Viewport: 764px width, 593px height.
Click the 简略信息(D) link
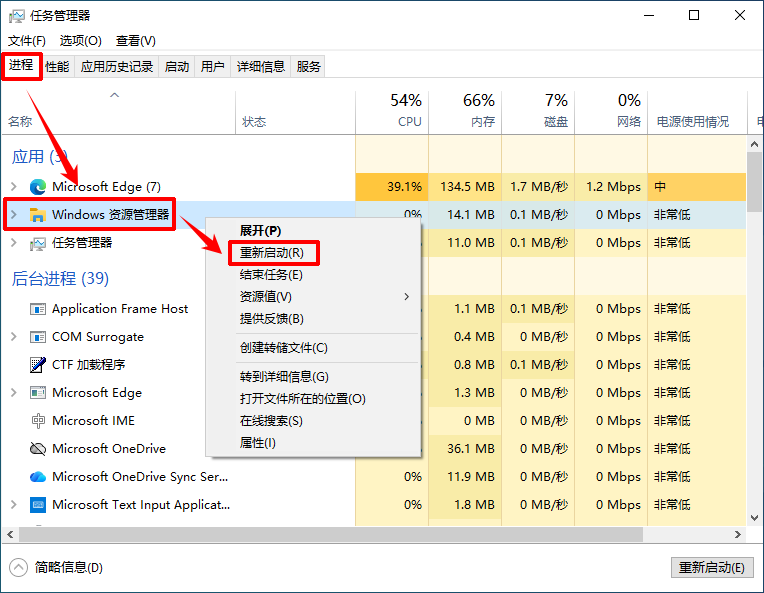pyautogui.click(x=69, y=568)
